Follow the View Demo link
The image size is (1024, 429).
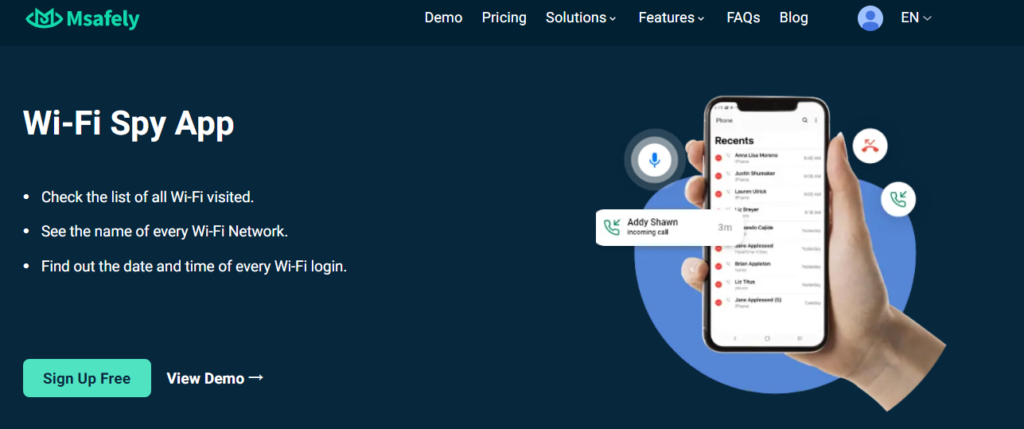click(215, 378)
